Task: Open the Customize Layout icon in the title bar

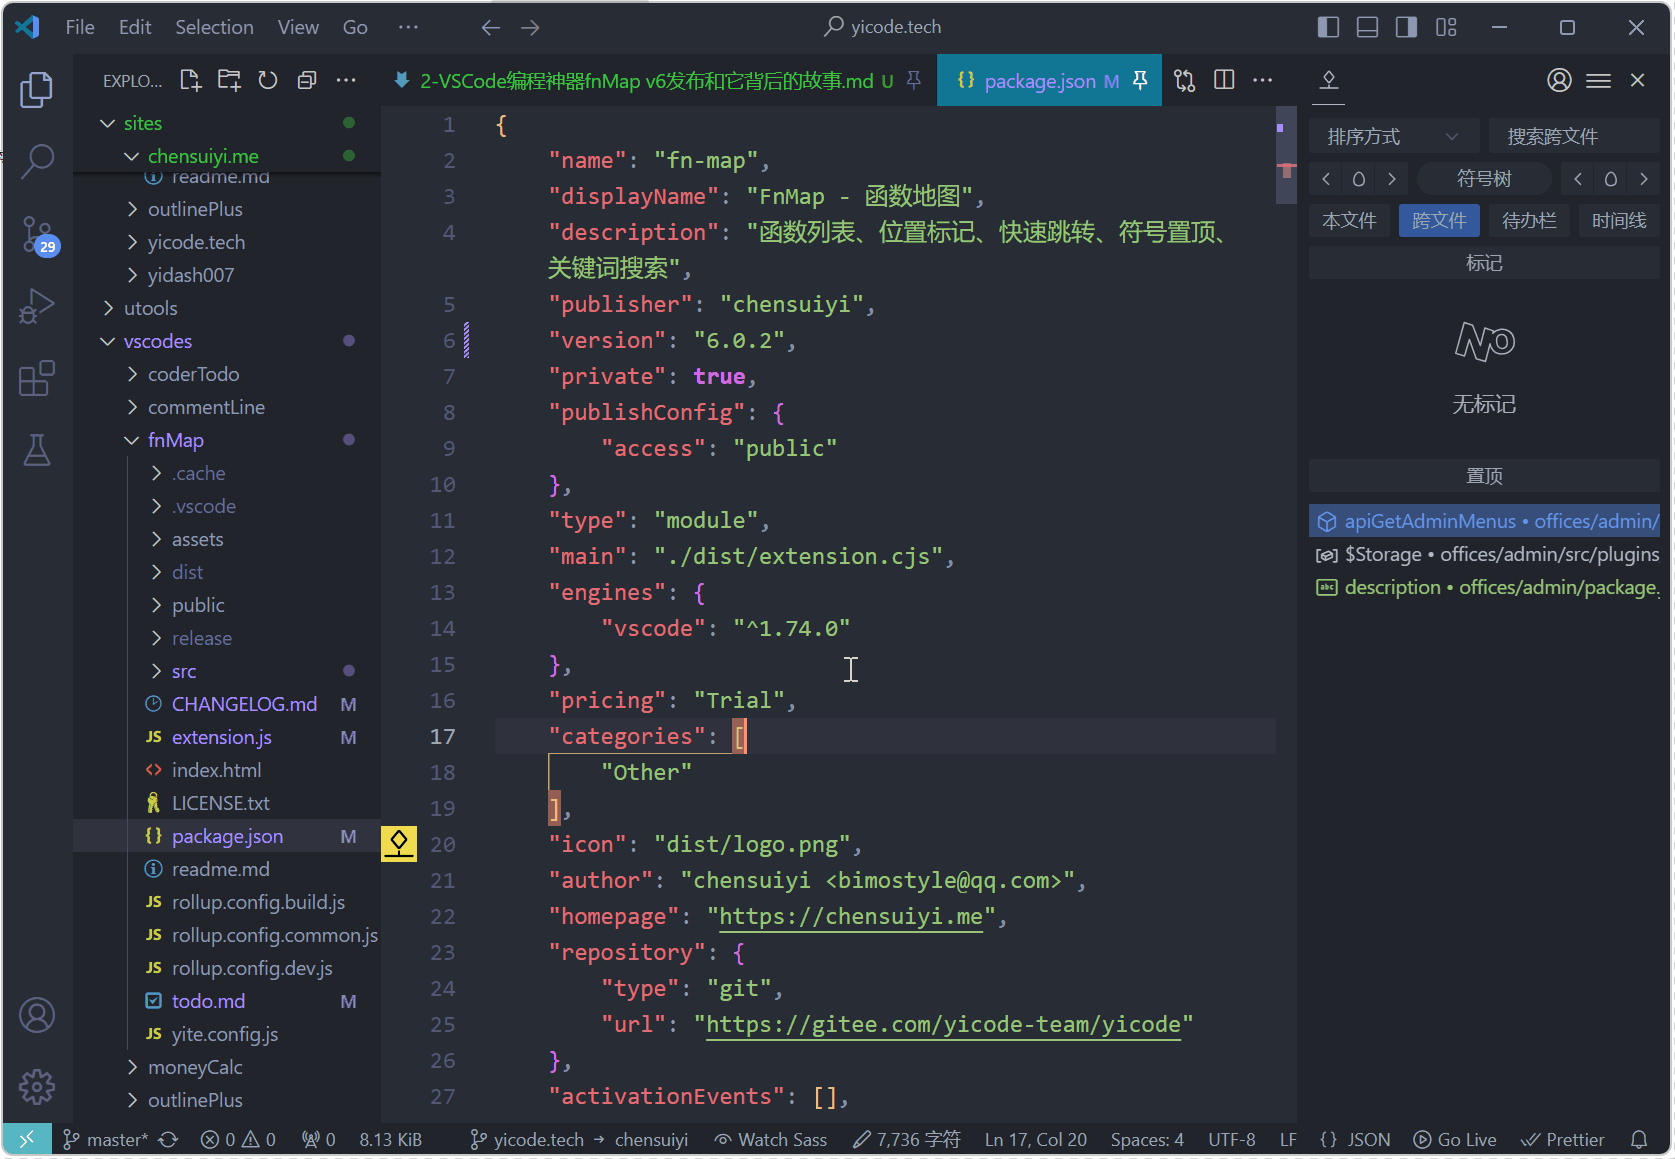Action: coord(1446,27)
